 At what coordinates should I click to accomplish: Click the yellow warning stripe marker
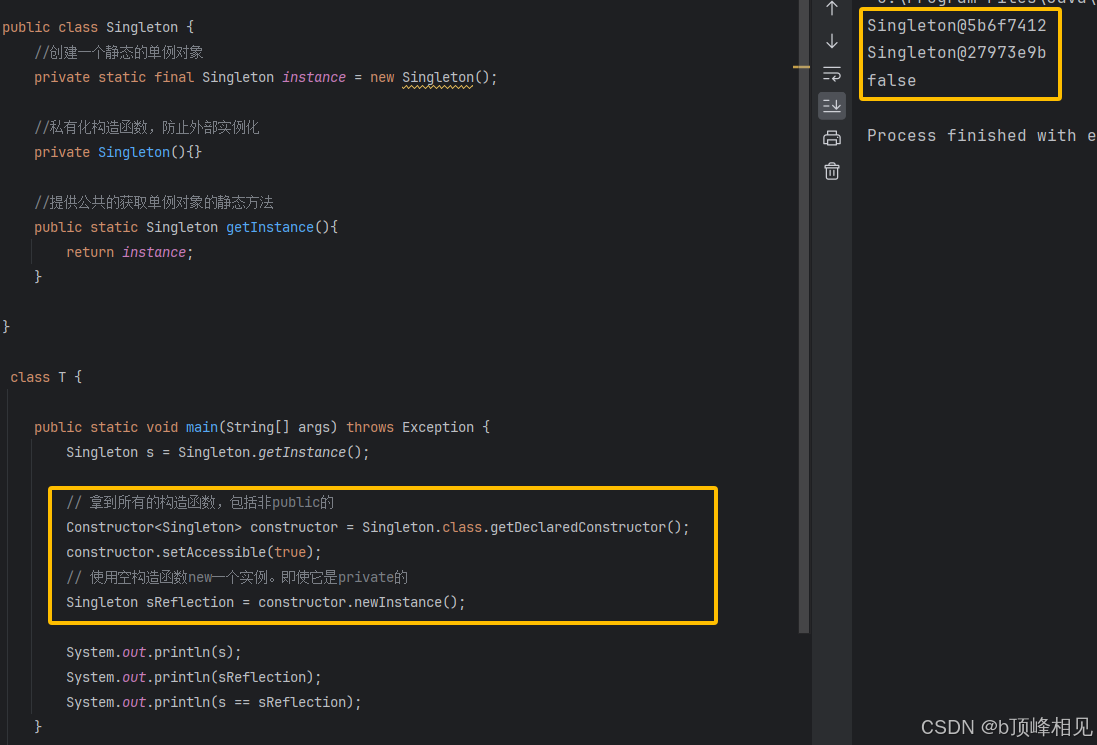[801, 67]
